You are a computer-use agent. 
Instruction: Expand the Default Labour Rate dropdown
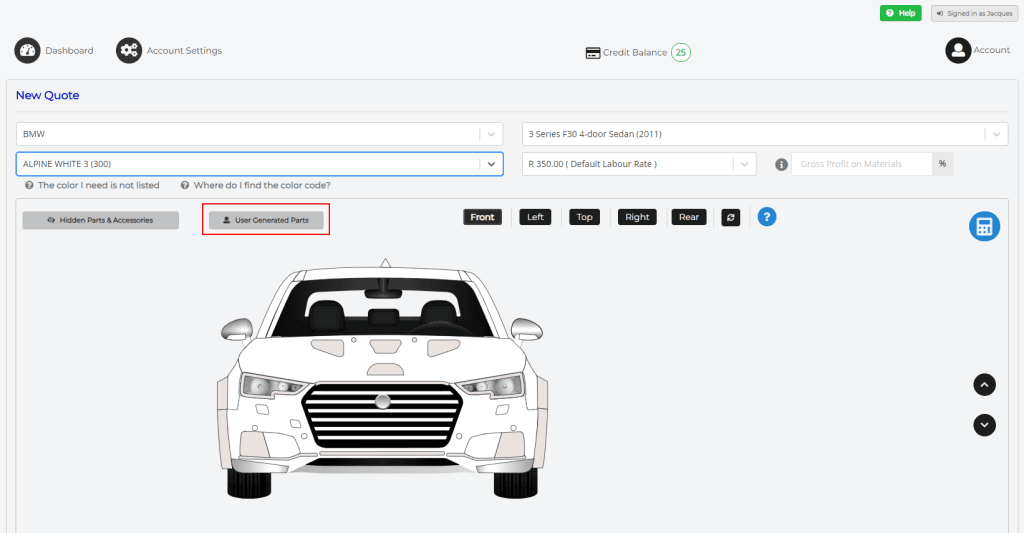click(x=744, y=164)
